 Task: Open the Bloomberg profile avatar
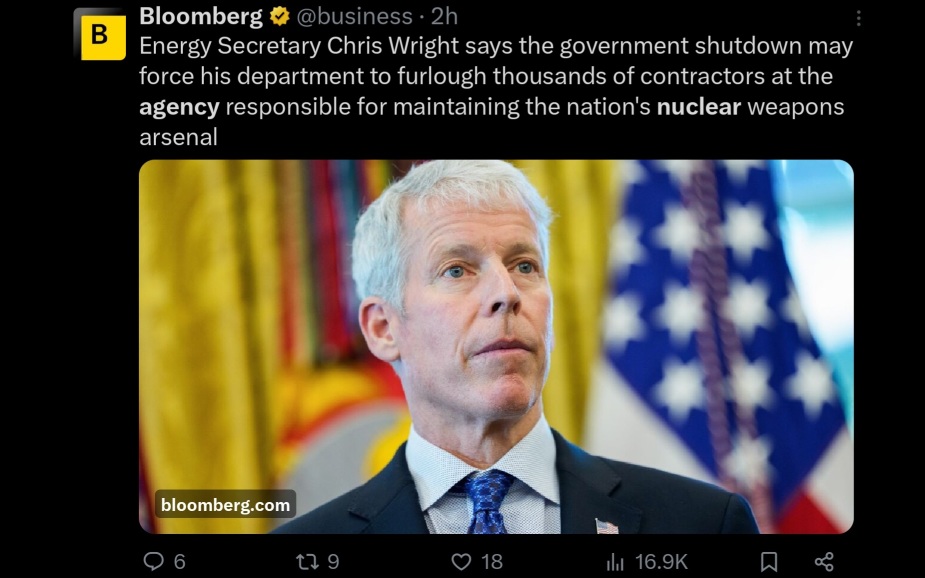pos(100,34)
